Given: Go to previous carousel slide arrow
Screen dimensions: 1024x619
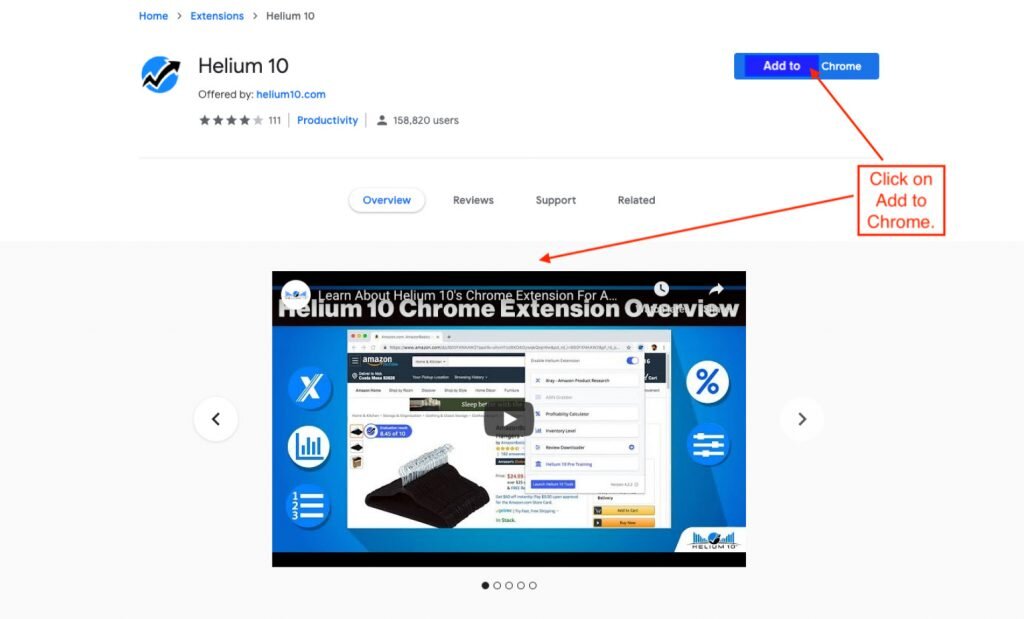Looking at the screenshot, I should pyautogui.click(x=216, y=419).
